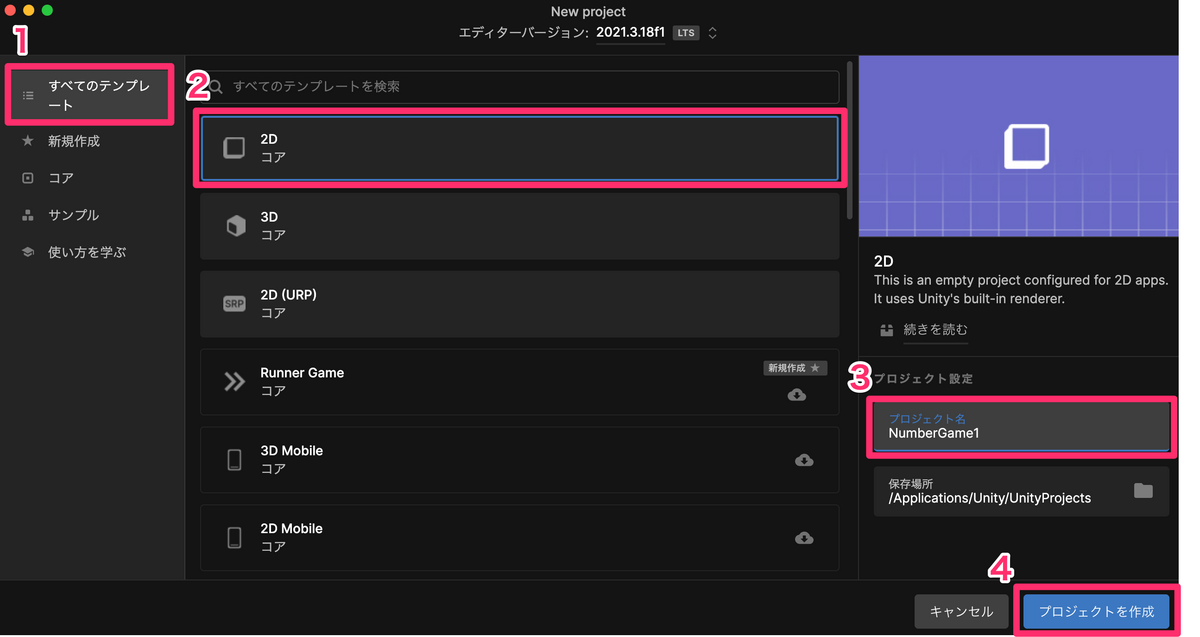Edit the プロジェクト名 field NumberGame1
The image size is (1200, 637).
(x=1021, y=426)
